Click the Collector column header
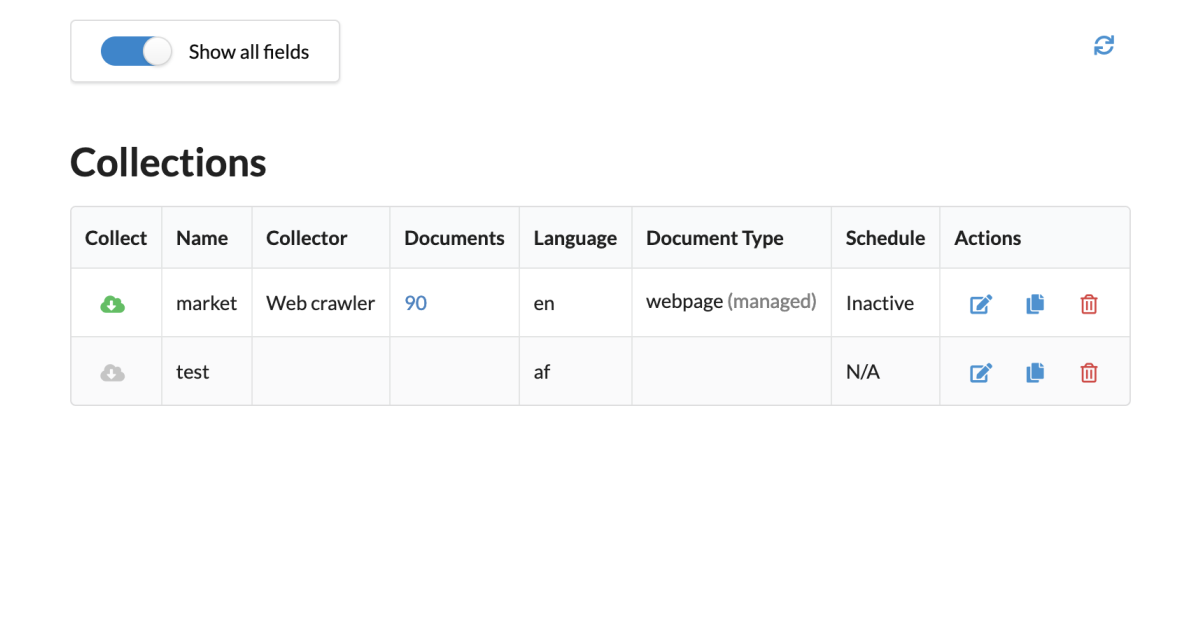 (306, 237)
